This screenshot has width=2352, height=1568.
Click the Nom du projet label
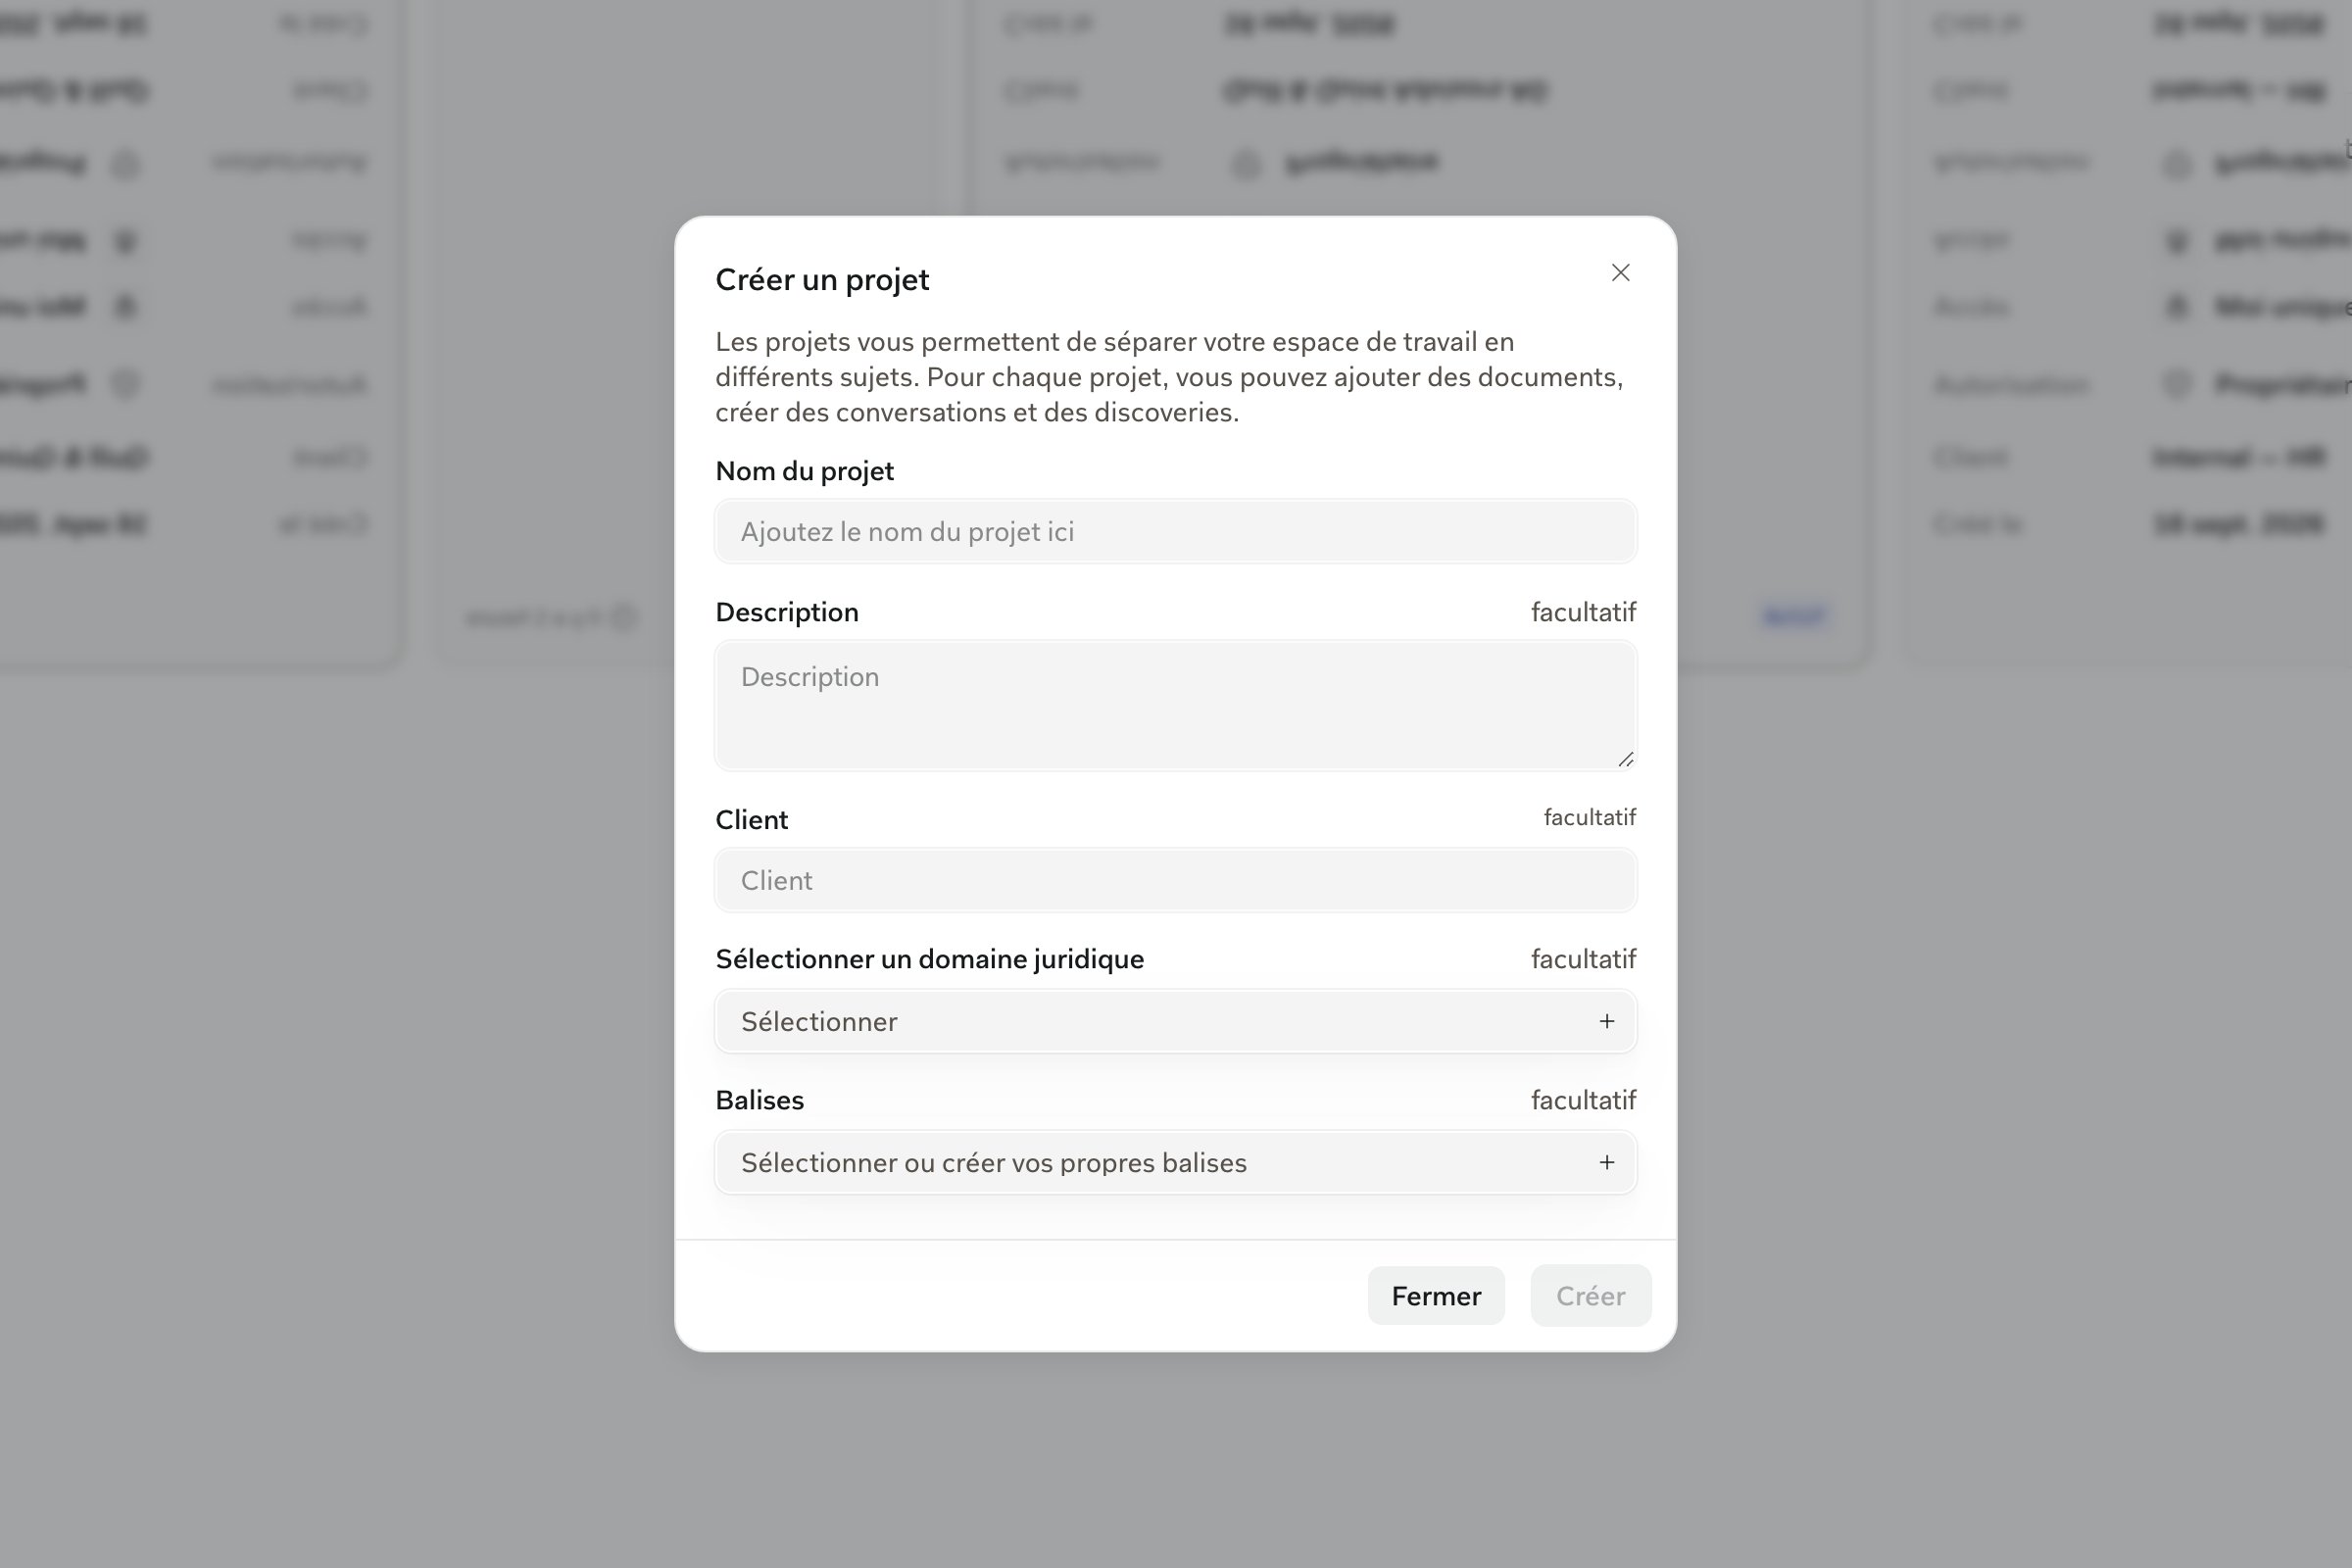pos(804,471)
